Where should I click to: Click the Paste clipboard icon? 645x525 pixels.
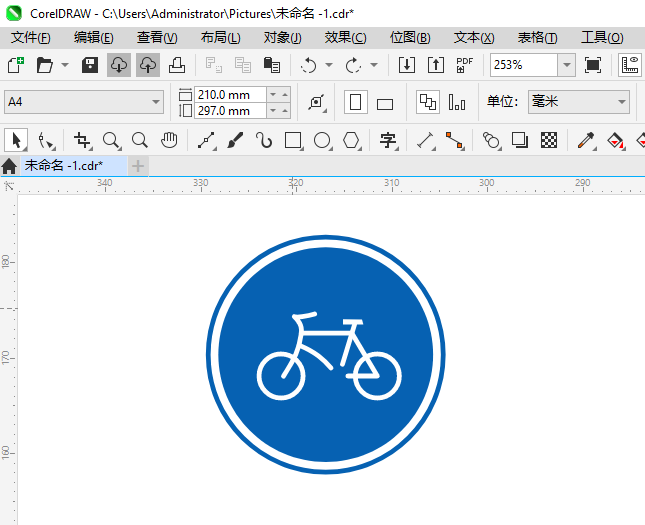(x=272, y=65)
